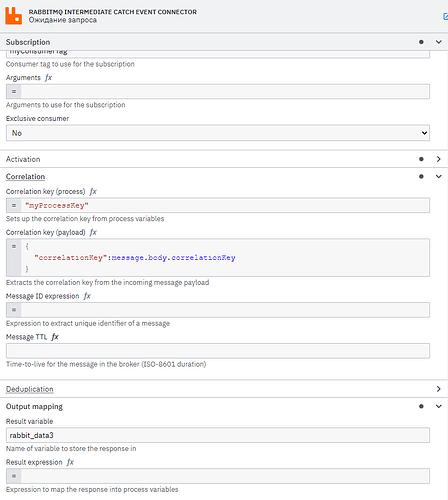Click the Message TTL input field

tap(218, 351)
